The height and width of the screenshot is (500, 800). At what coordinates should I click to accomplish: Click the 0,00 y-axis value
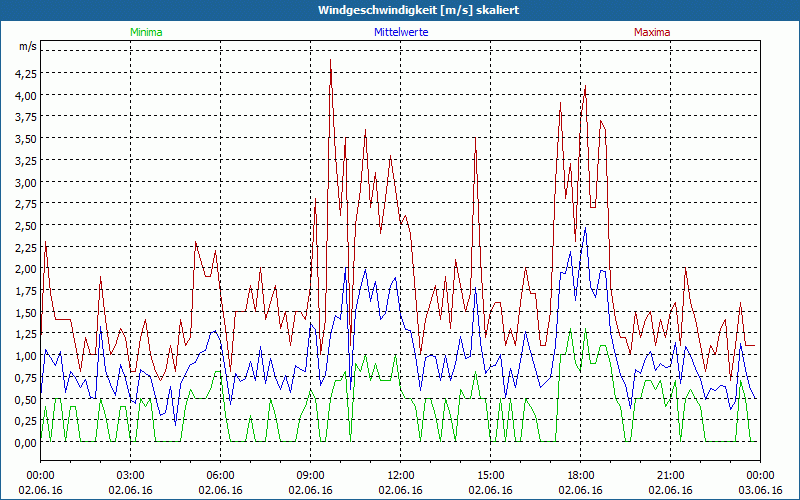click(x=26, y=442)
